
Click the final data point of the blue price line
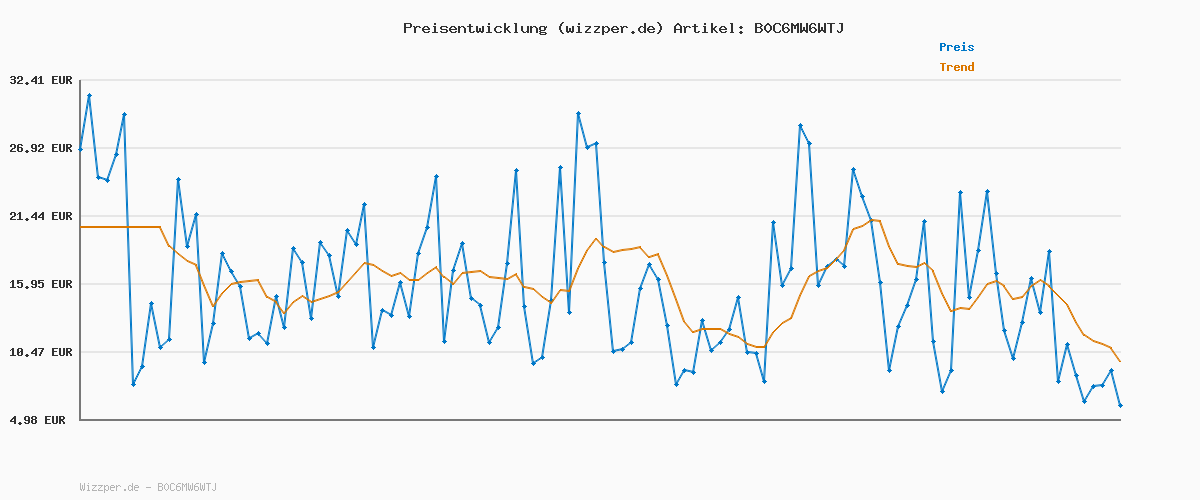coord(1120,405)
